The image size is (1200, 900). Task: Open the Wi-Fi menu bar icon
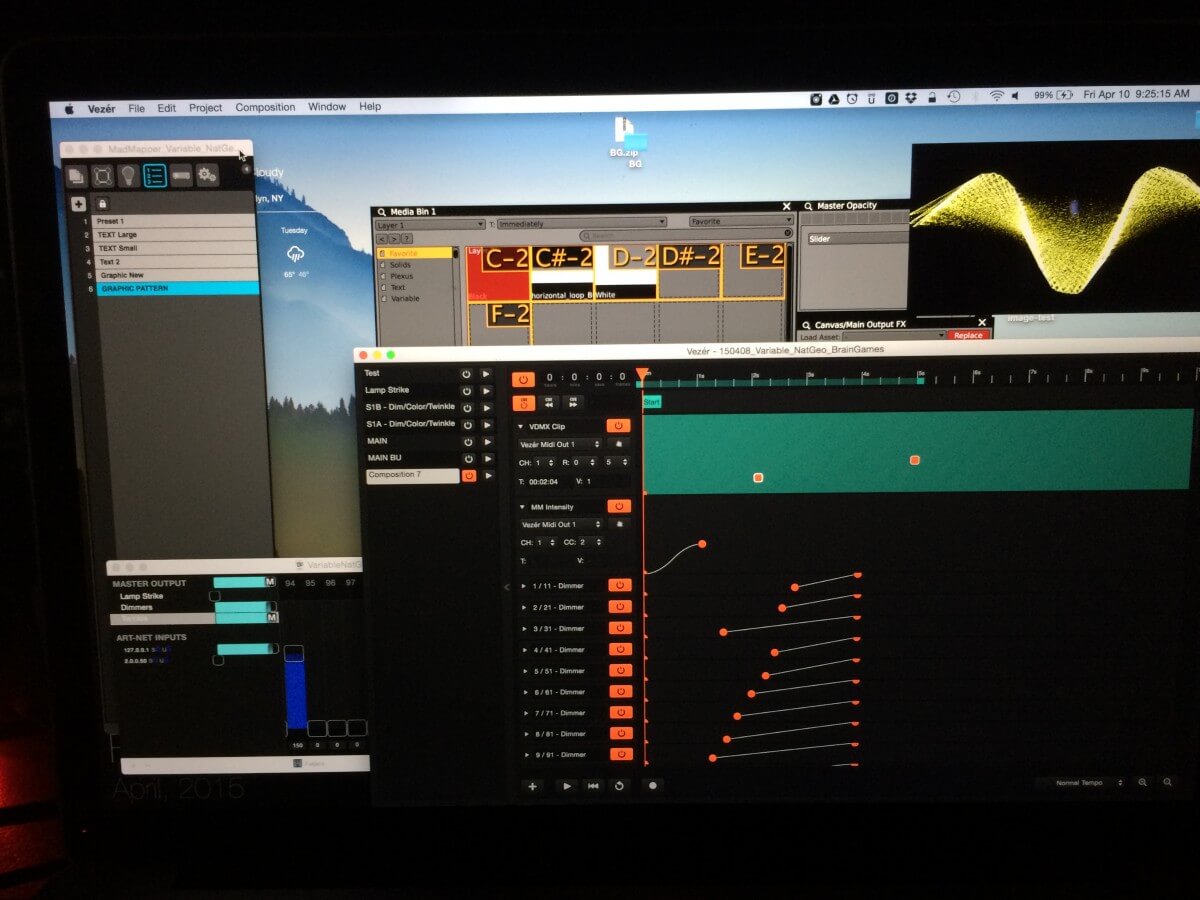996,96
